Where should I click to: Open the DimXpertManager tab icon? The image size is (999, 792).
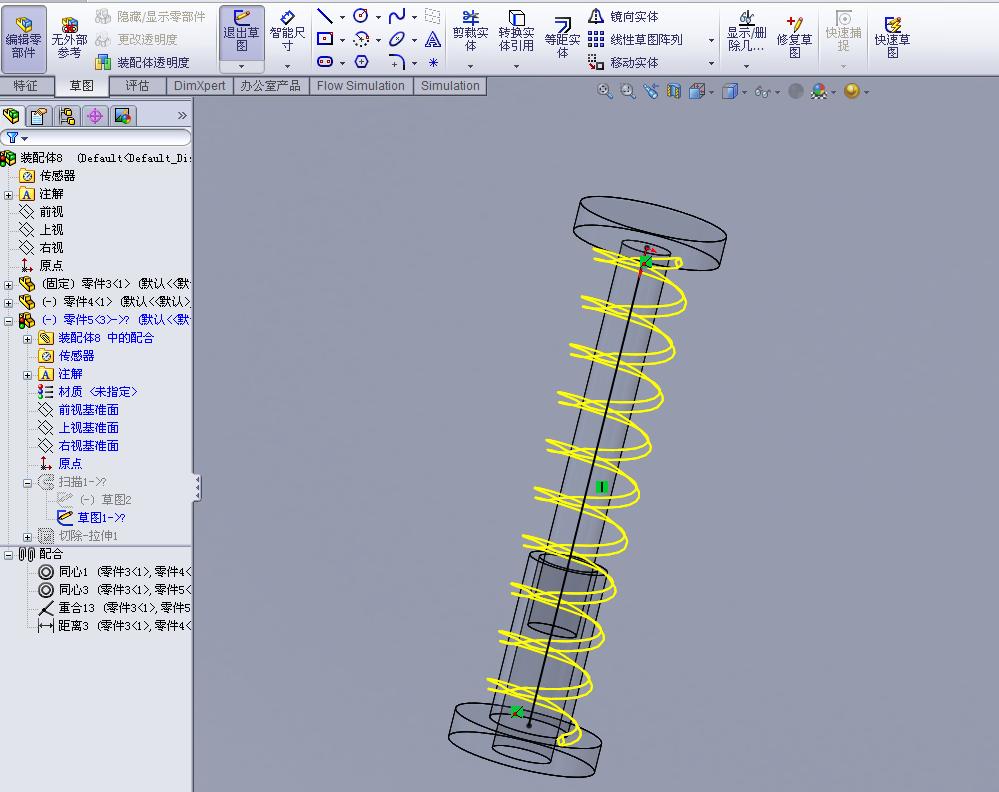95,116
